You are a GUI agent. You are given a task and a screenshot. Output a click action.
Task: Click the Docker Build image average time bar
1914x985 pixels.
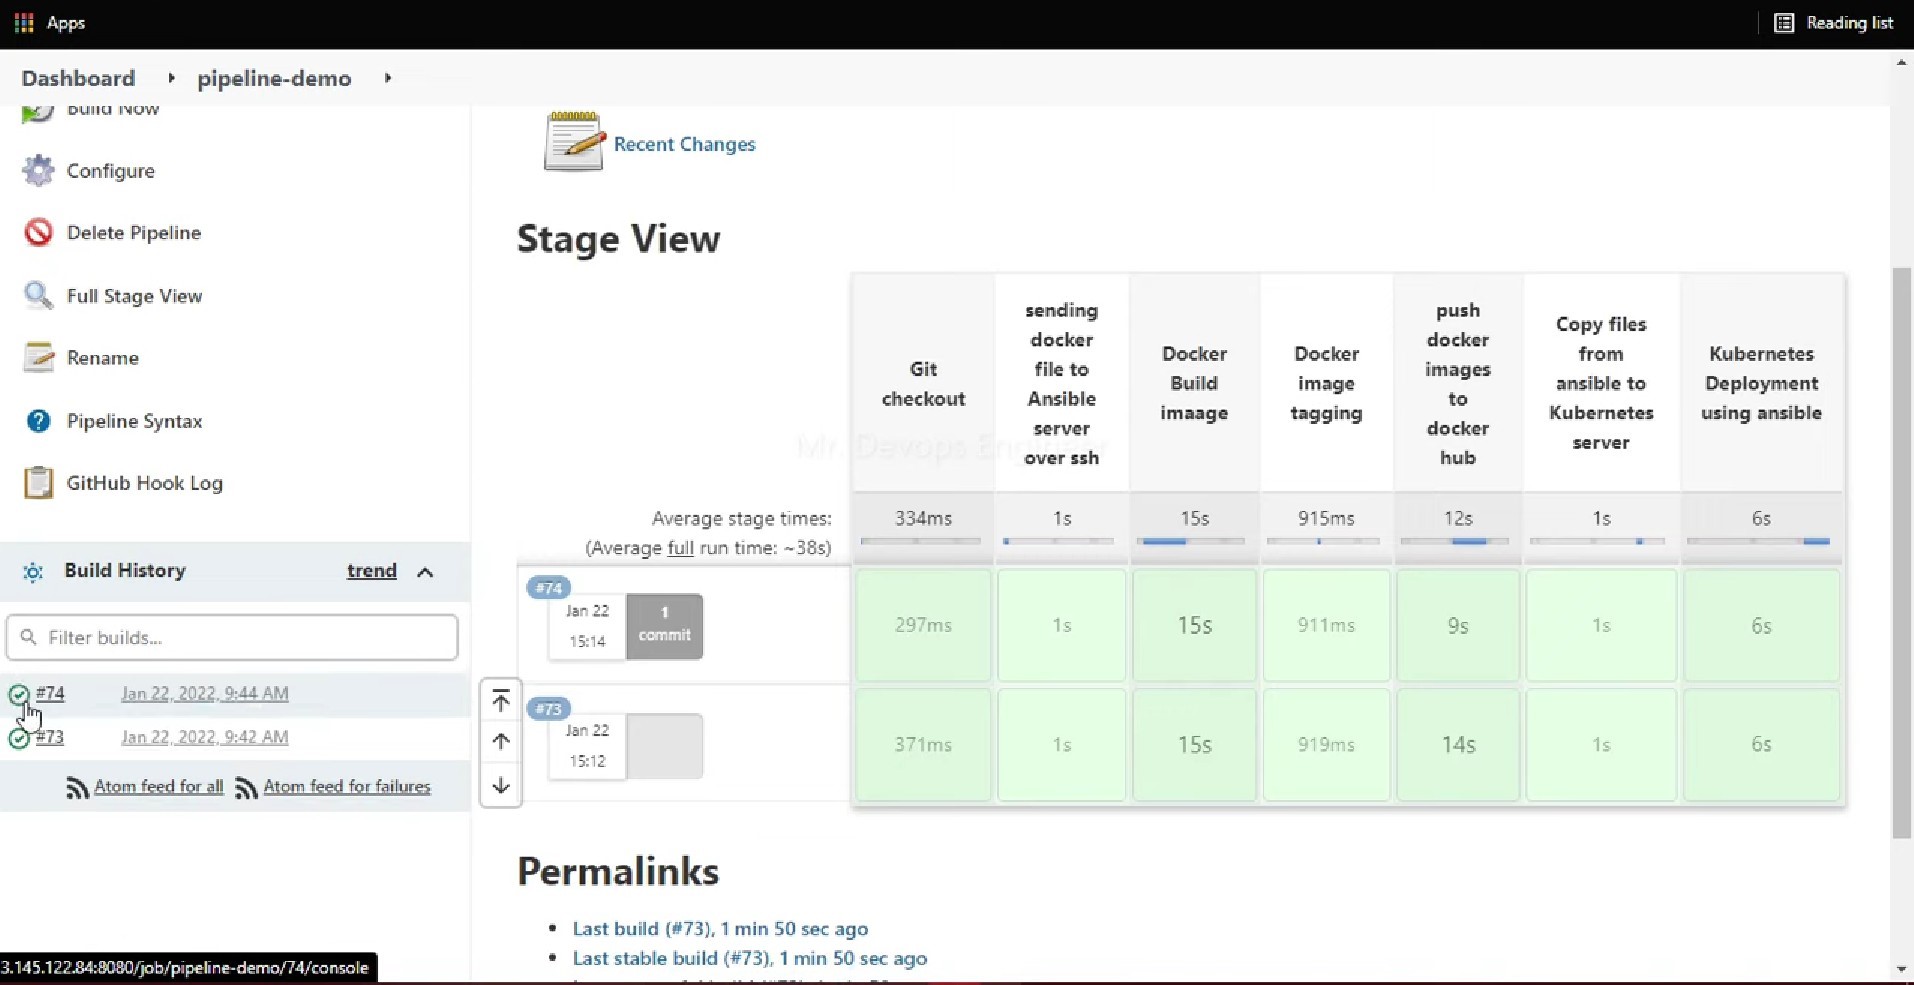[1193, 541]
